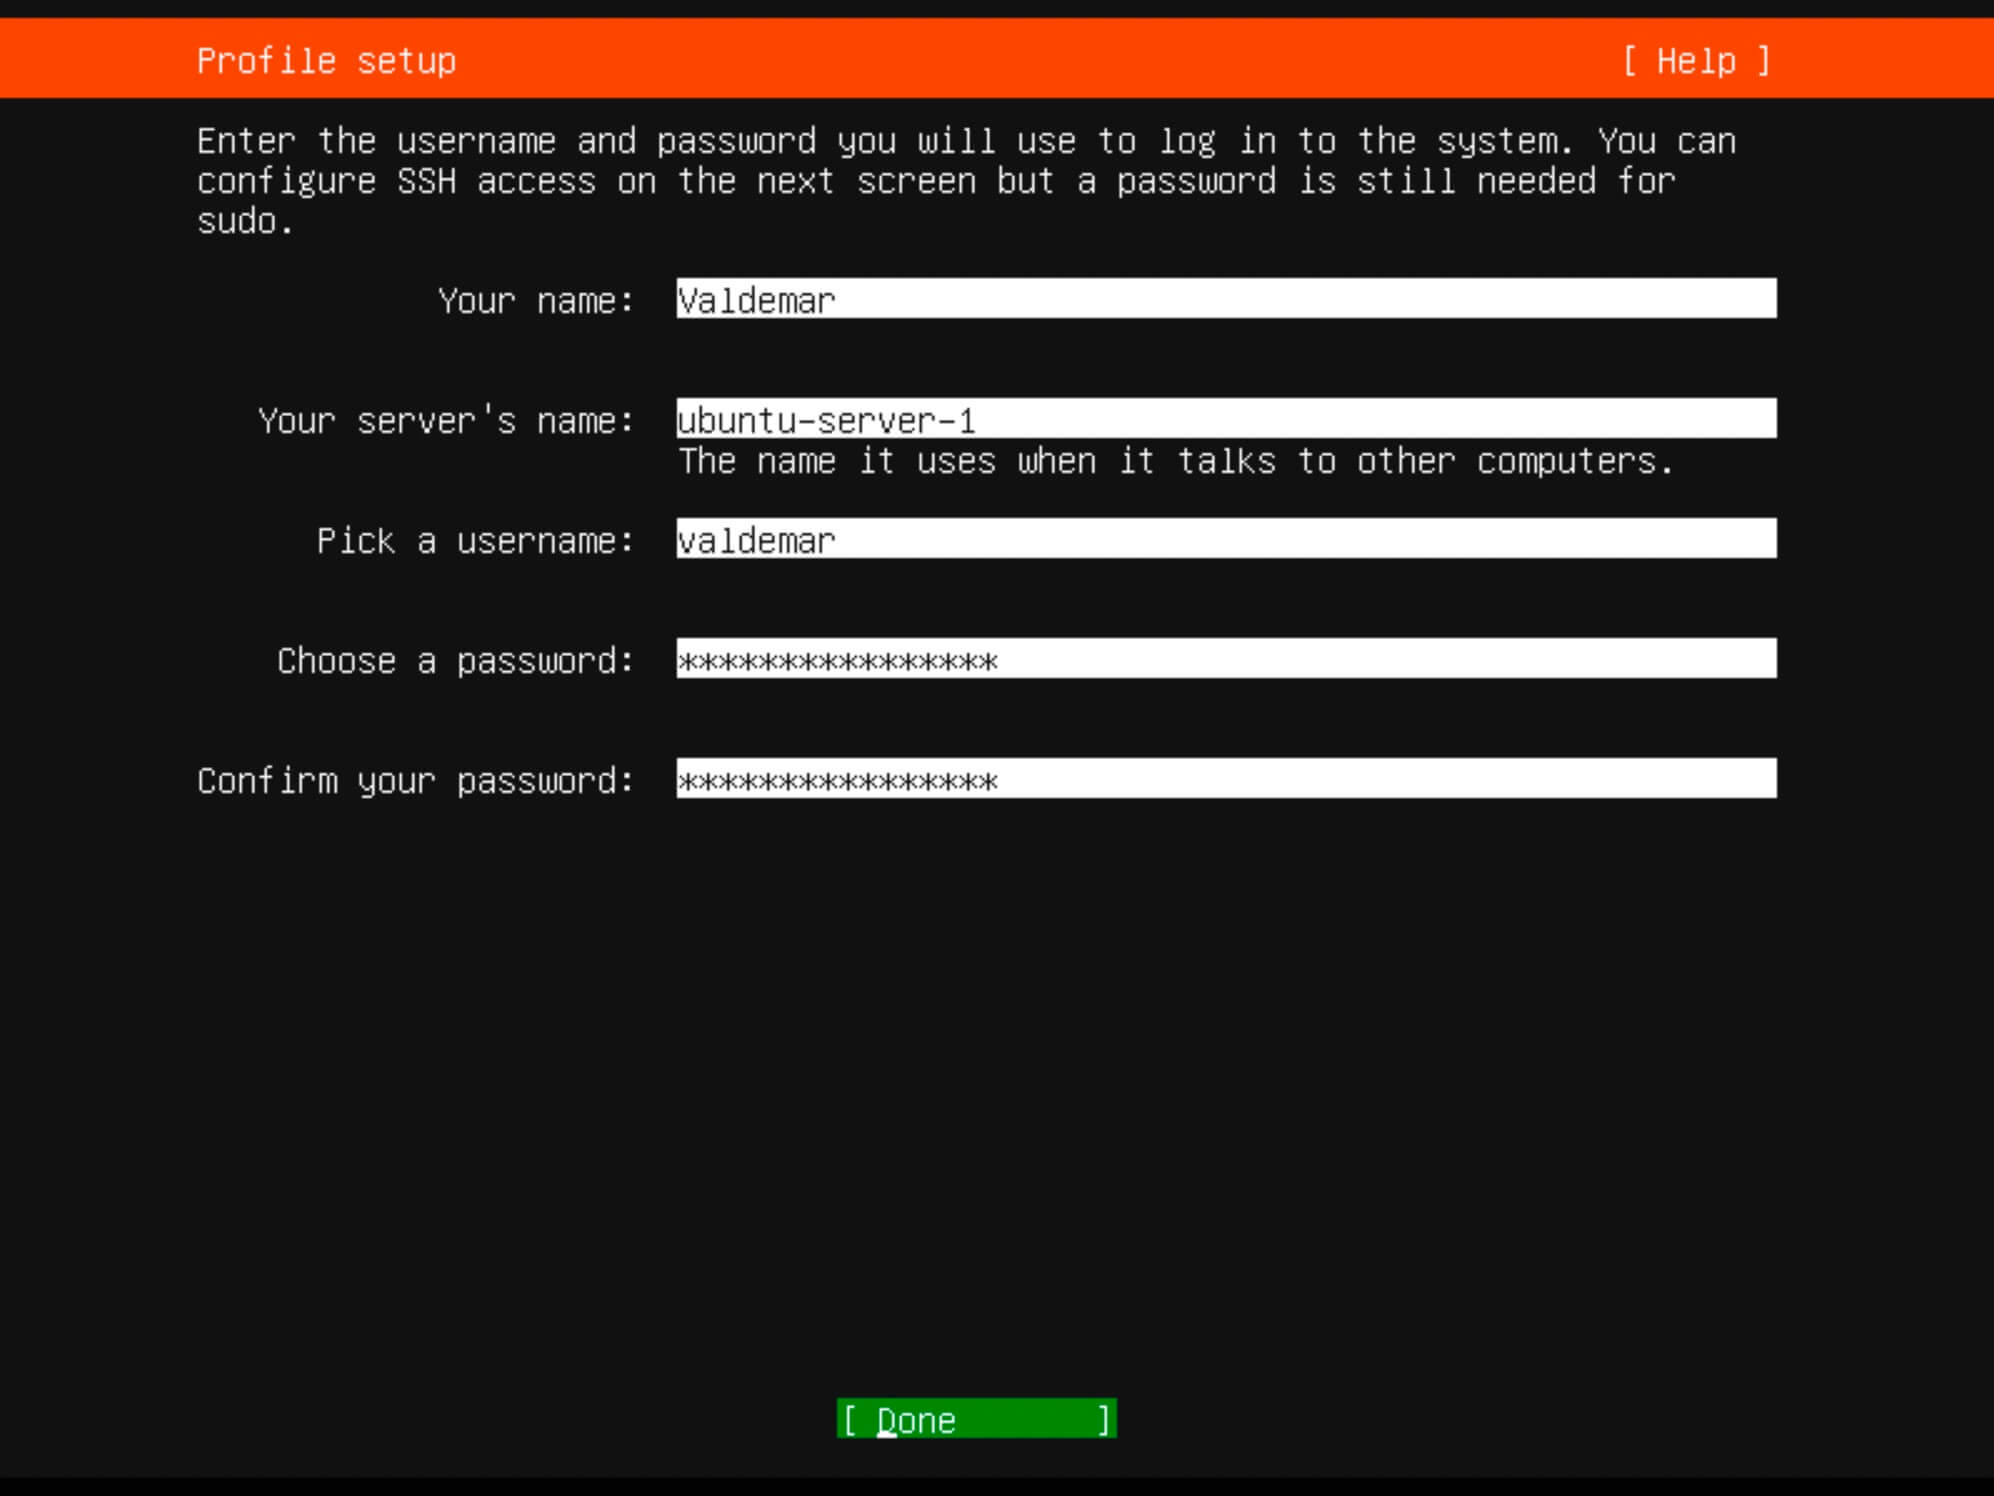Click the Choose a password label
This screenshot has width=1994, height=1496.
[x=423, y=658]
